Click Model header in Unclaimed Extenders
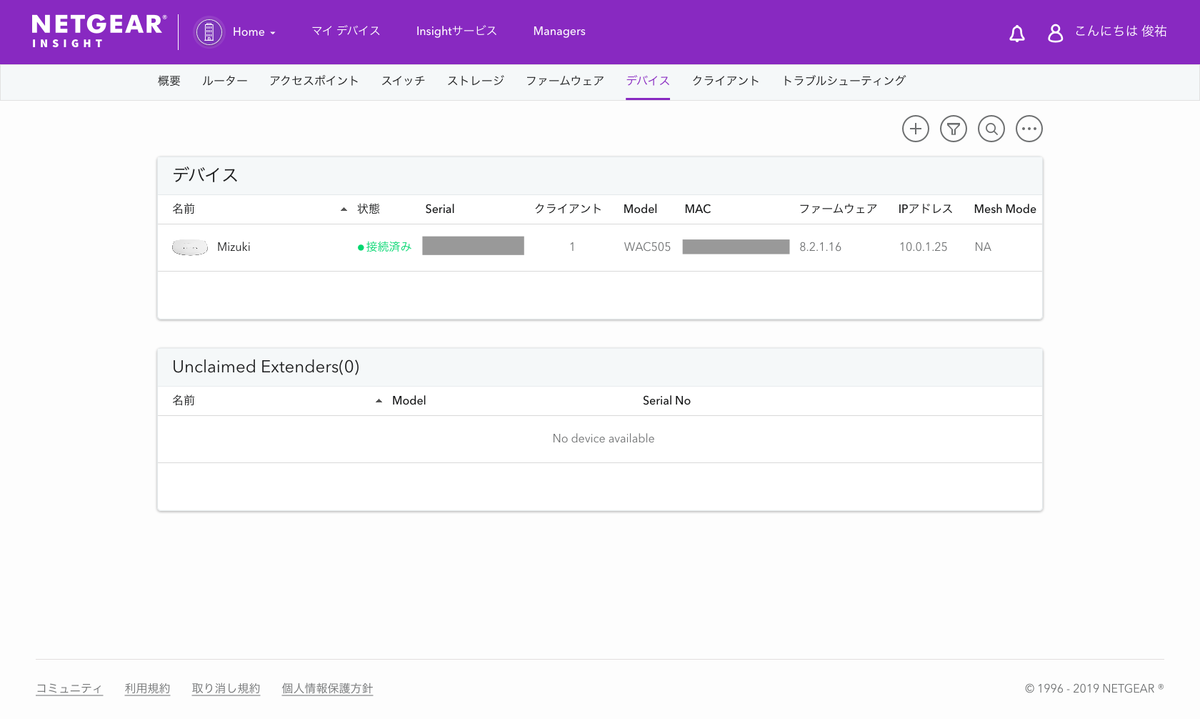The width and height of the screenshot is (1200, 719). point(409,401)
